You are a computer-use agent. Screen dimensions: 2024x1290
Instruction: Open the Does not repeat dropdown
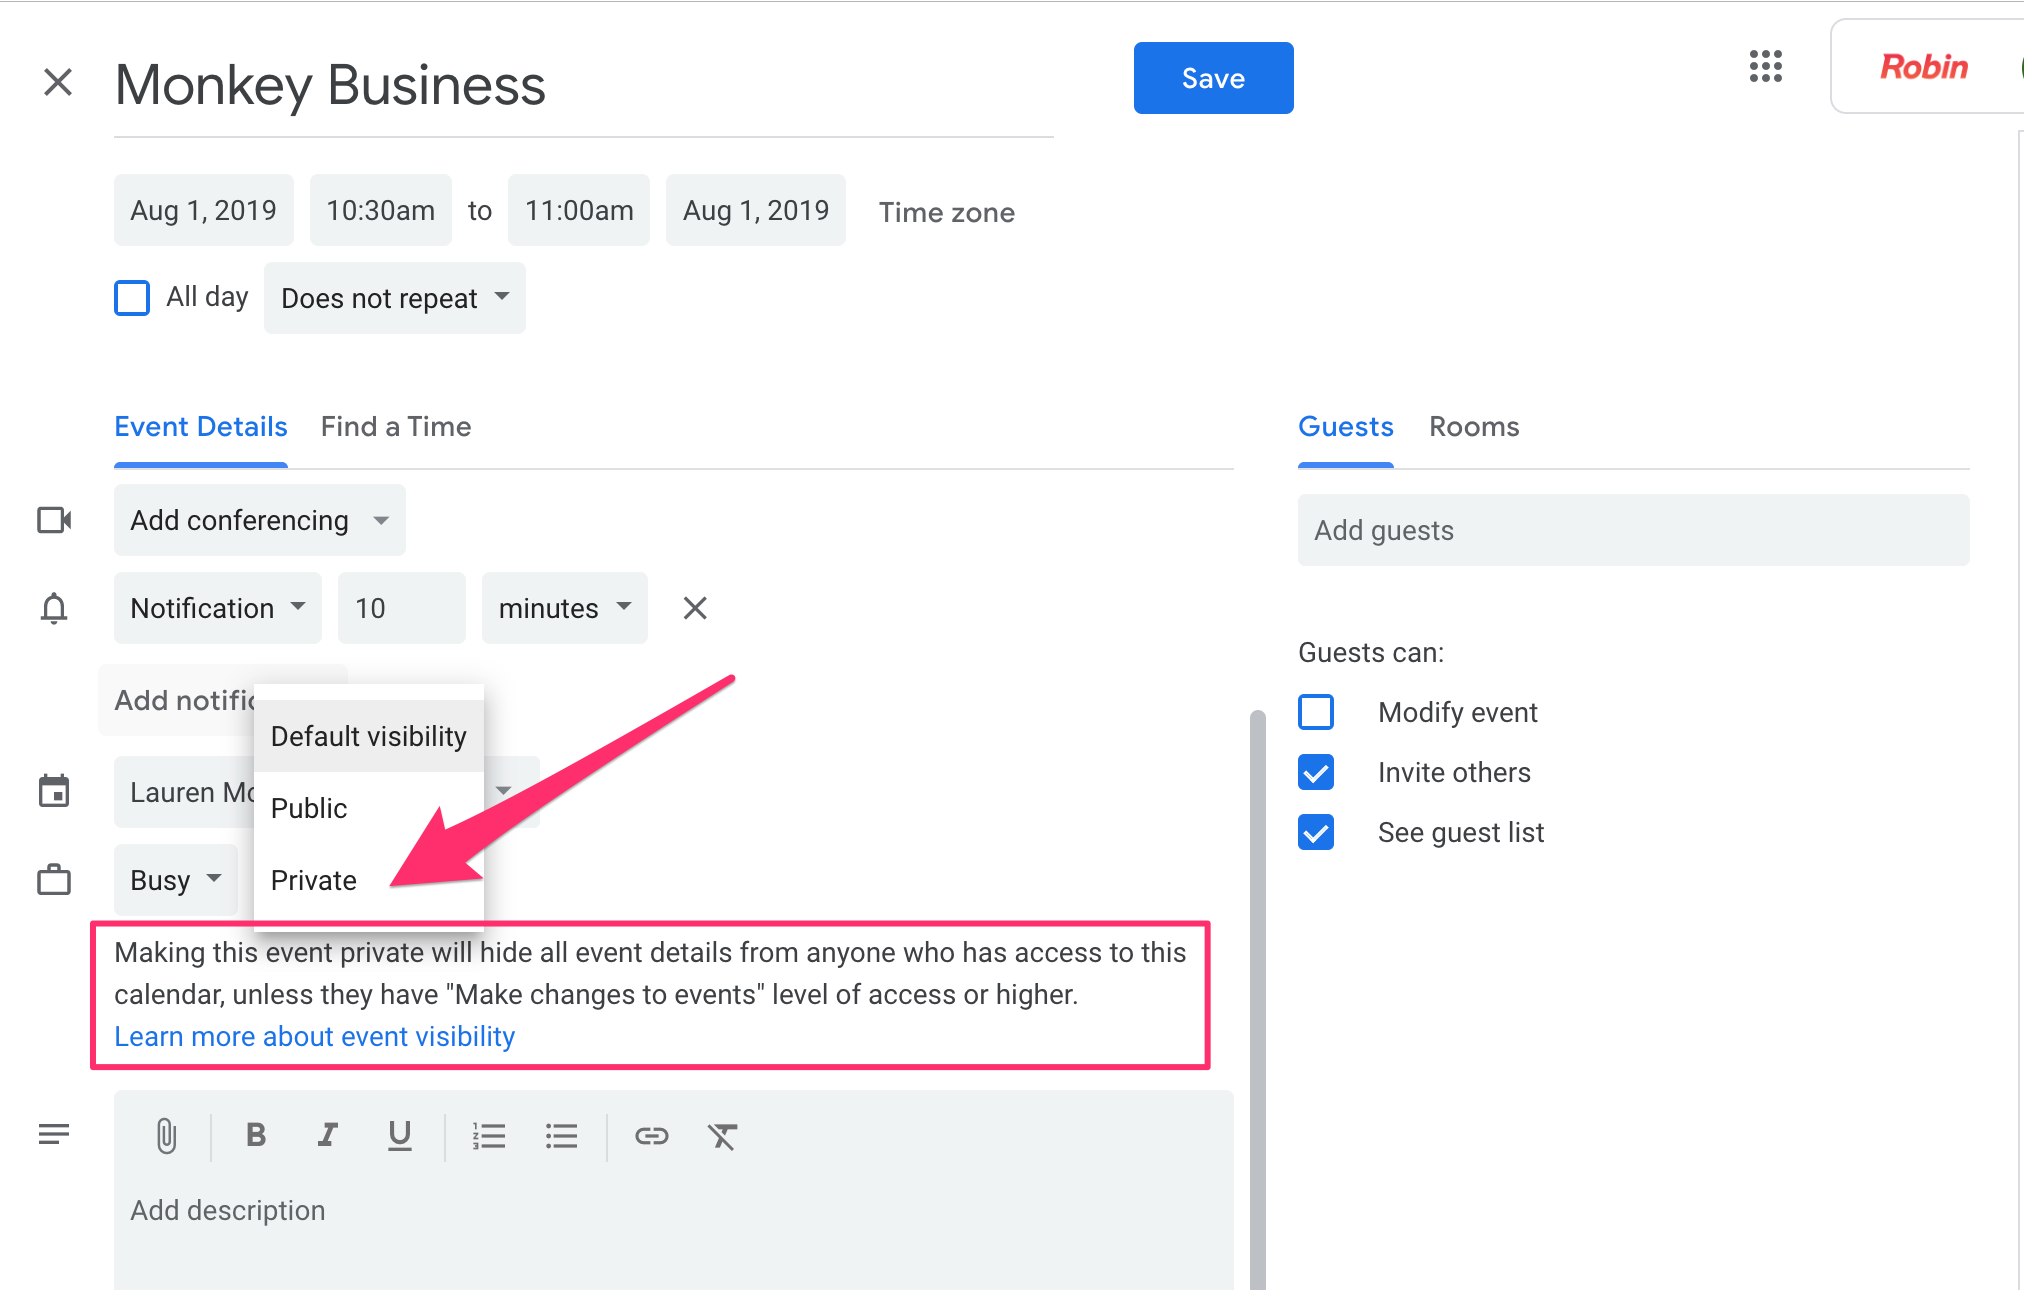click(395, 298)
